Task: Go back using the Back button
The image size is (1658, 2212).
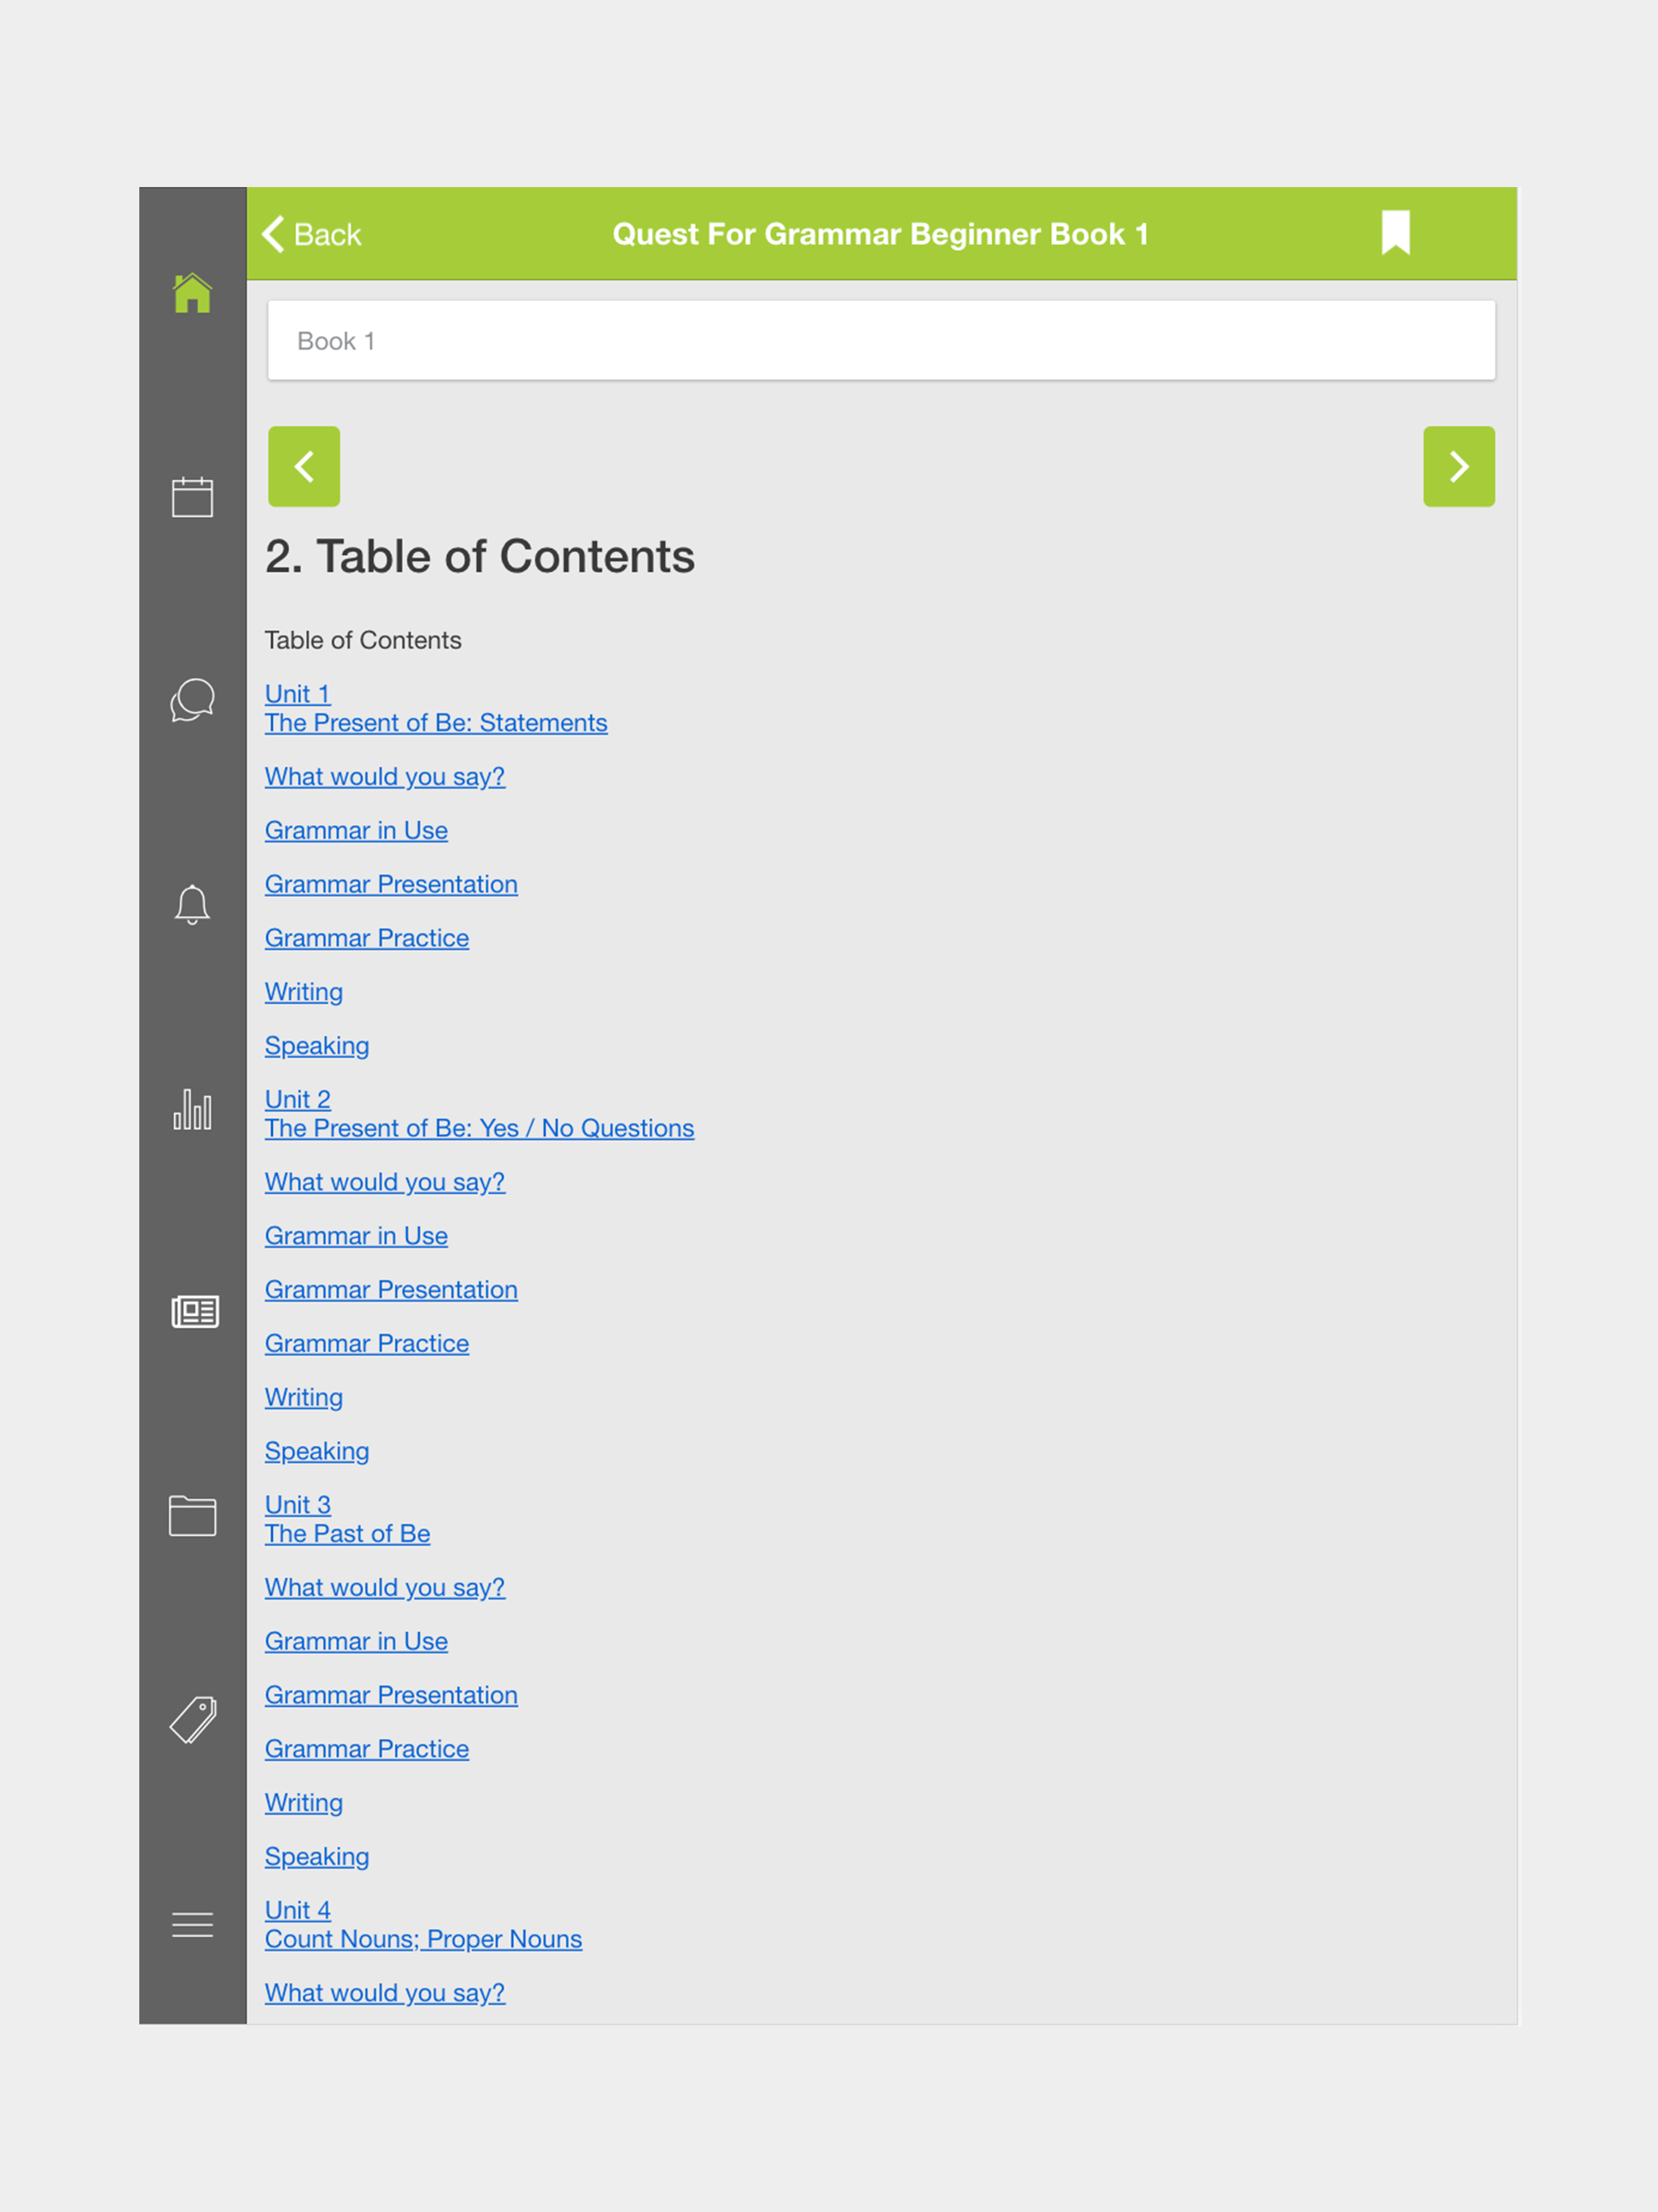Action: (312, 234)
